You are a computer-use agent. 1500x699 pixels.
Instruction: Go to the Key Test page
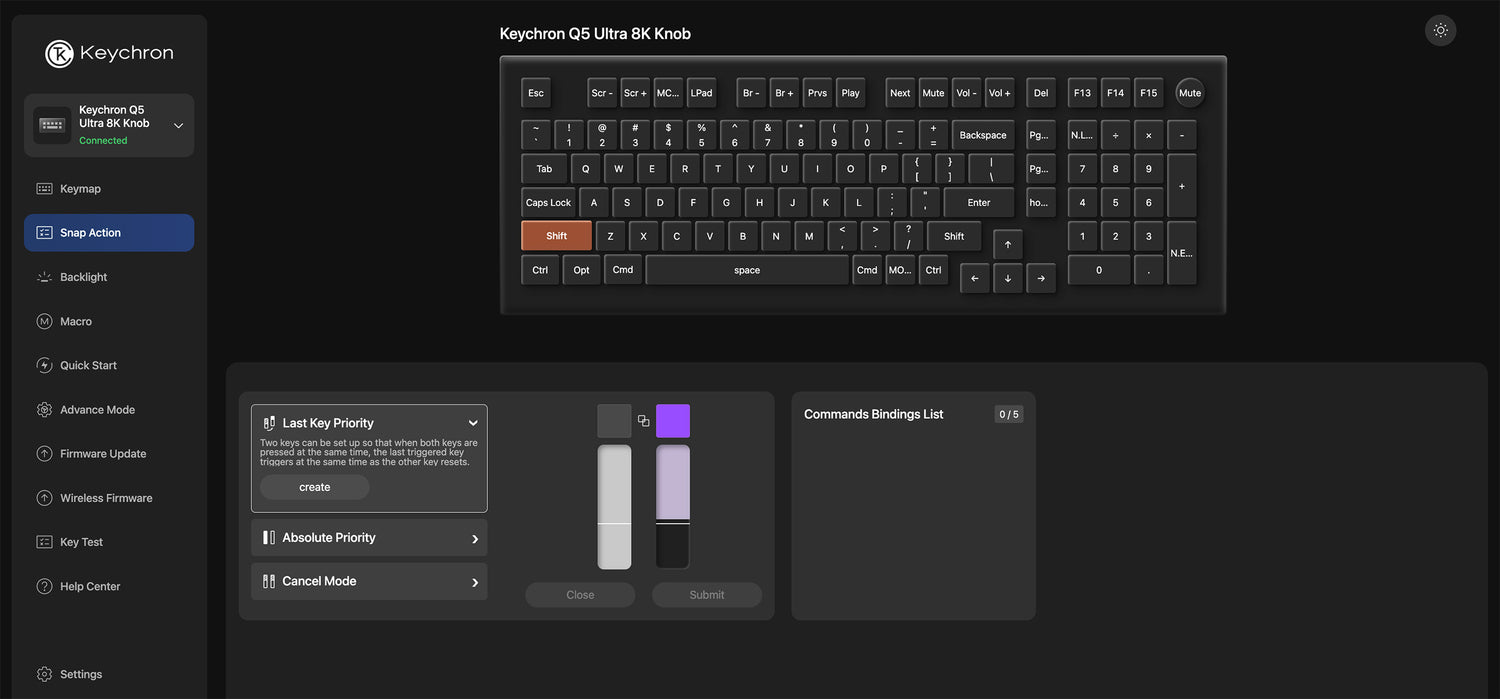[81, 542]
